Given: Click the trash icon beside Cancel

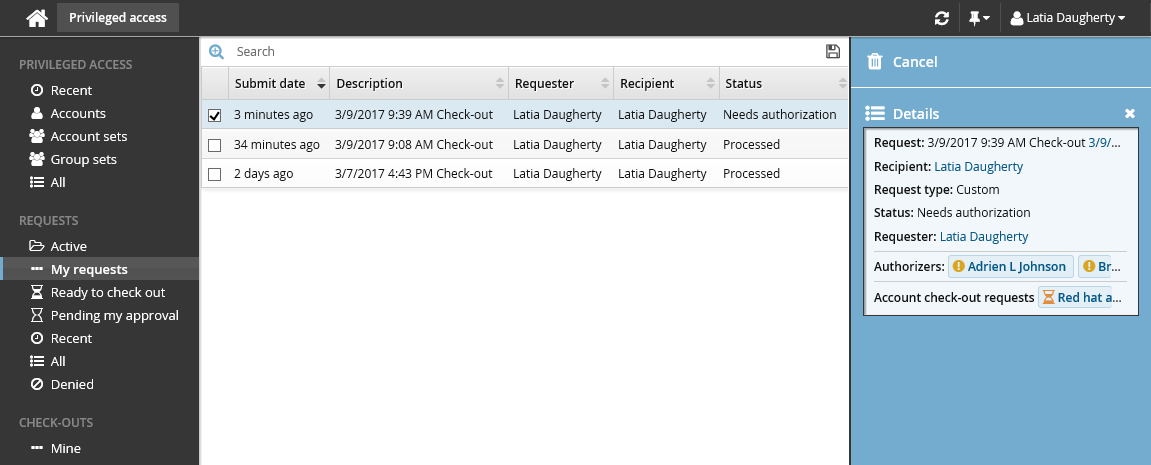Looking at the screenshot, I should 875,62.
